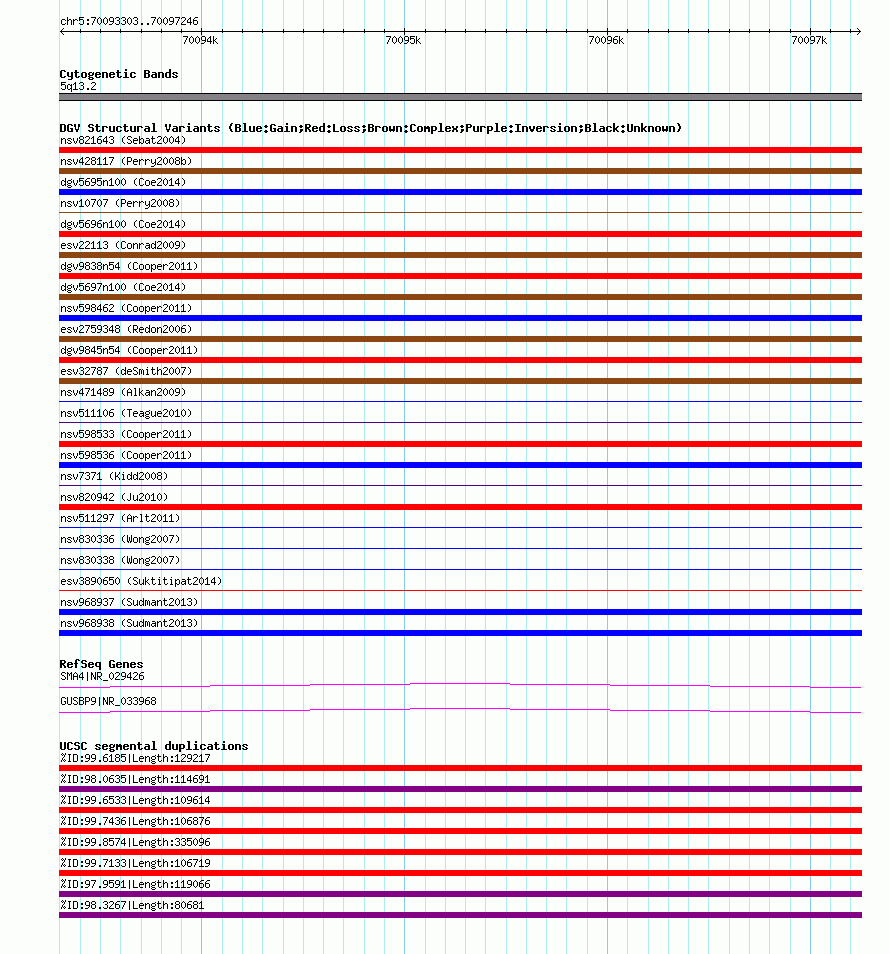
Task: Select dgv9845n54 (Cooper2011) variant label
Action: pos(129,350)
